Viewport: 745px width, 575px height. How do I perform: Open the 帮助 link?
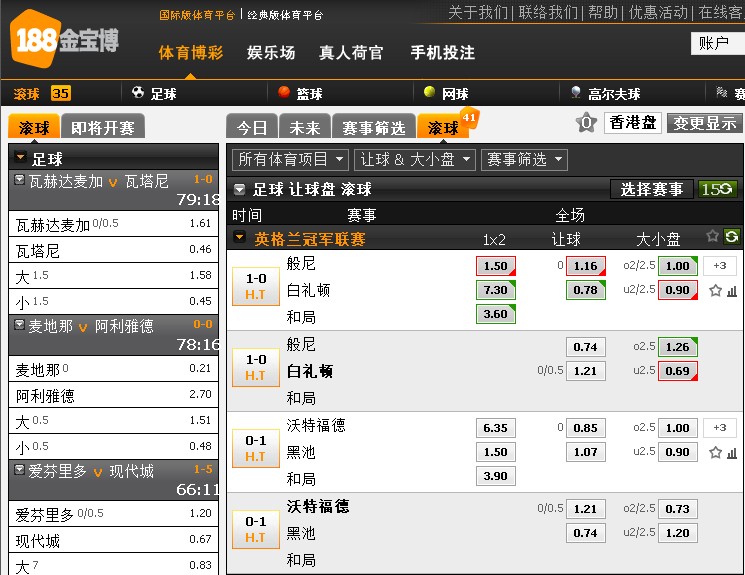603,12
